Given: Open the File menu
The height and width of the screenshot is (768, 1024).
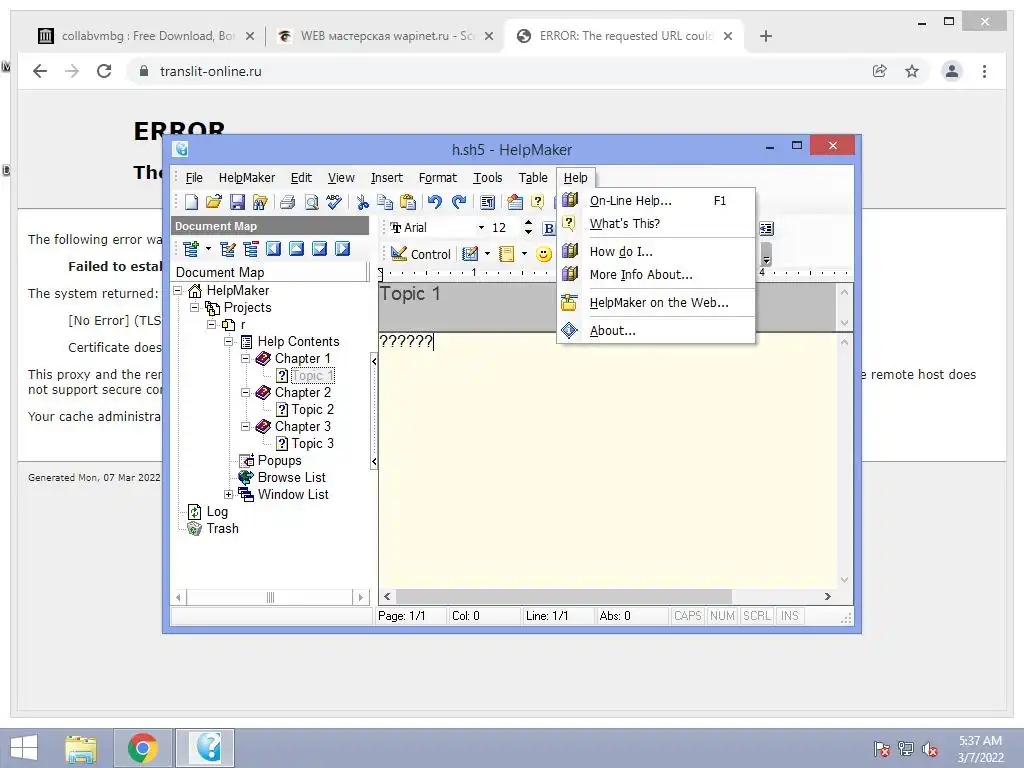Looking at the screenshot, I should tap(194, 178).
